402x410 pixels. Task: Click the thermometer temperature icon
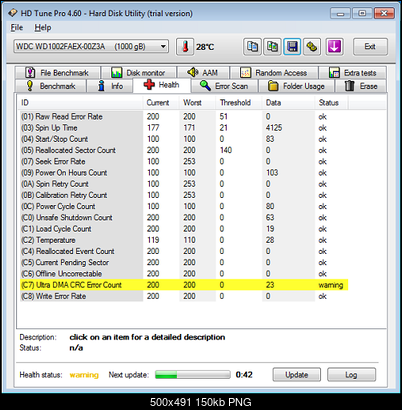(x=185, y=47)
